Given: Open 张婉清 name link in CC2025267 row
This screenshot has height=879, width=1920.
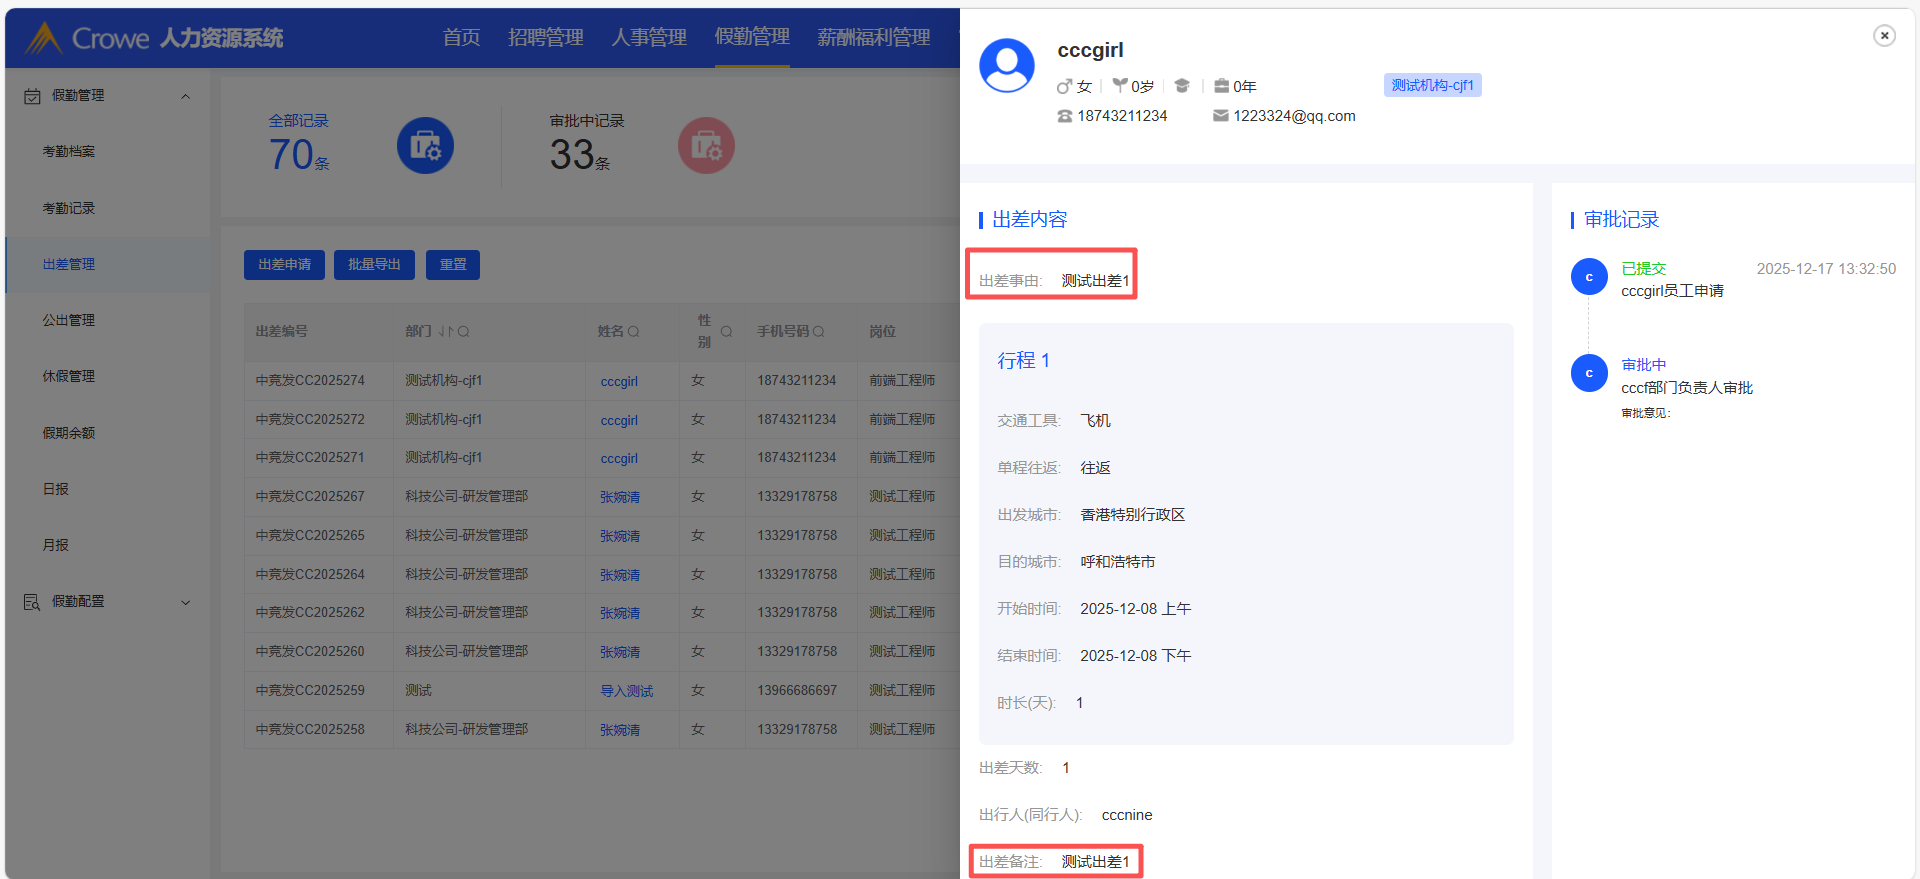Looking at the screenshot, I should [619, 497].
